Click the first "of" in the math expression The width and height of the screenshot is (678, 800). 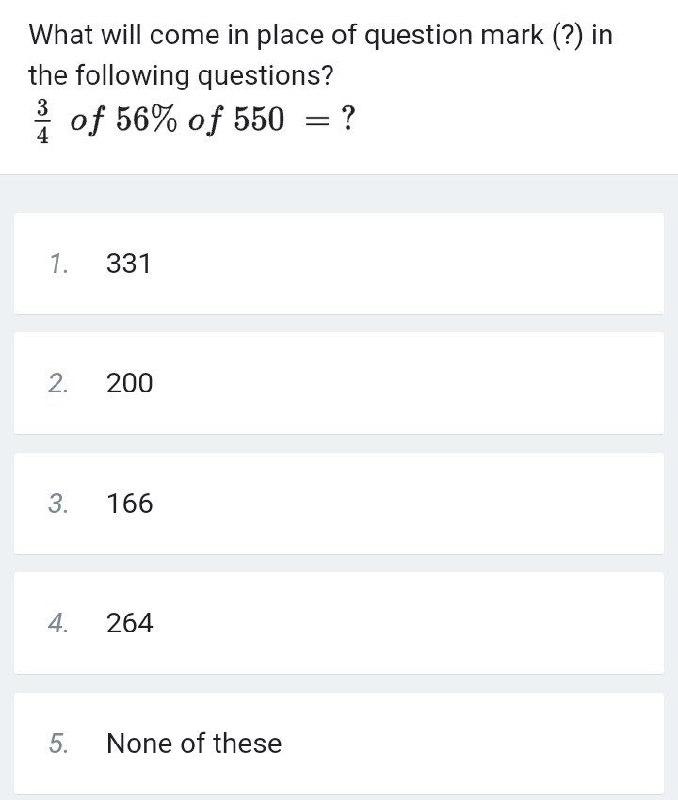[87, 121]
